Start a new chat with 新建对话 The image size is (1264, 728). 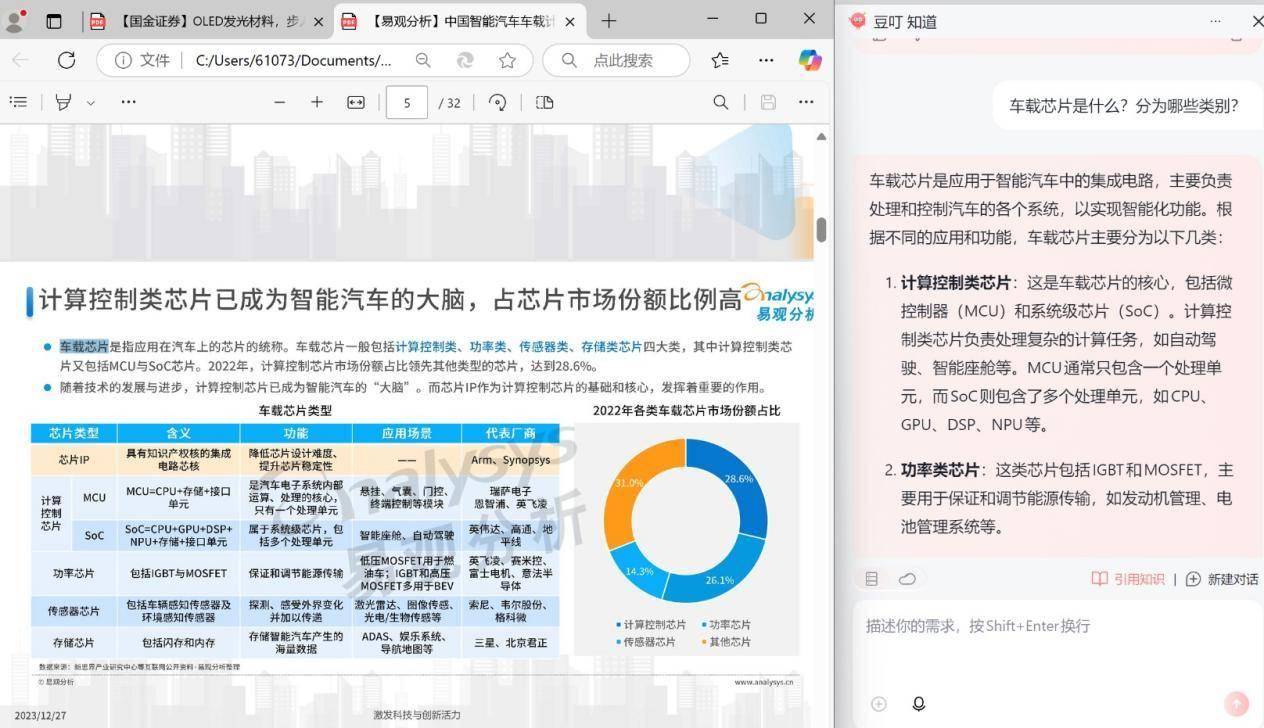coord(1221,579)
